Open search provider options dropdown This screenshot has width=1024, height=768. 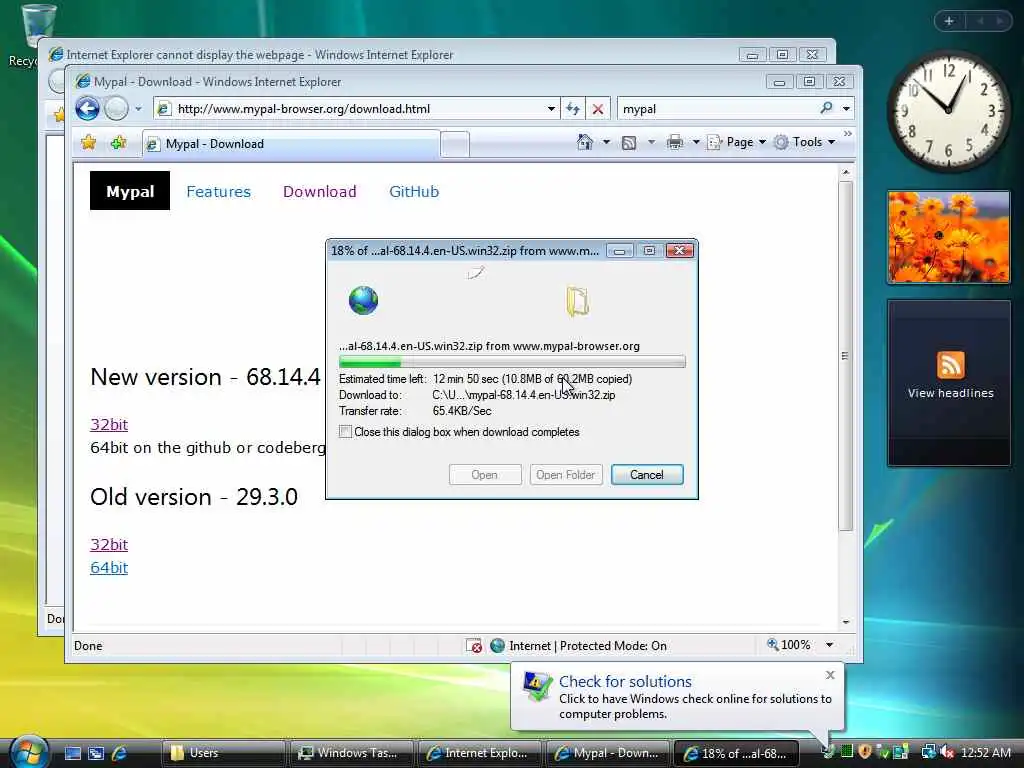coord(846,109)
